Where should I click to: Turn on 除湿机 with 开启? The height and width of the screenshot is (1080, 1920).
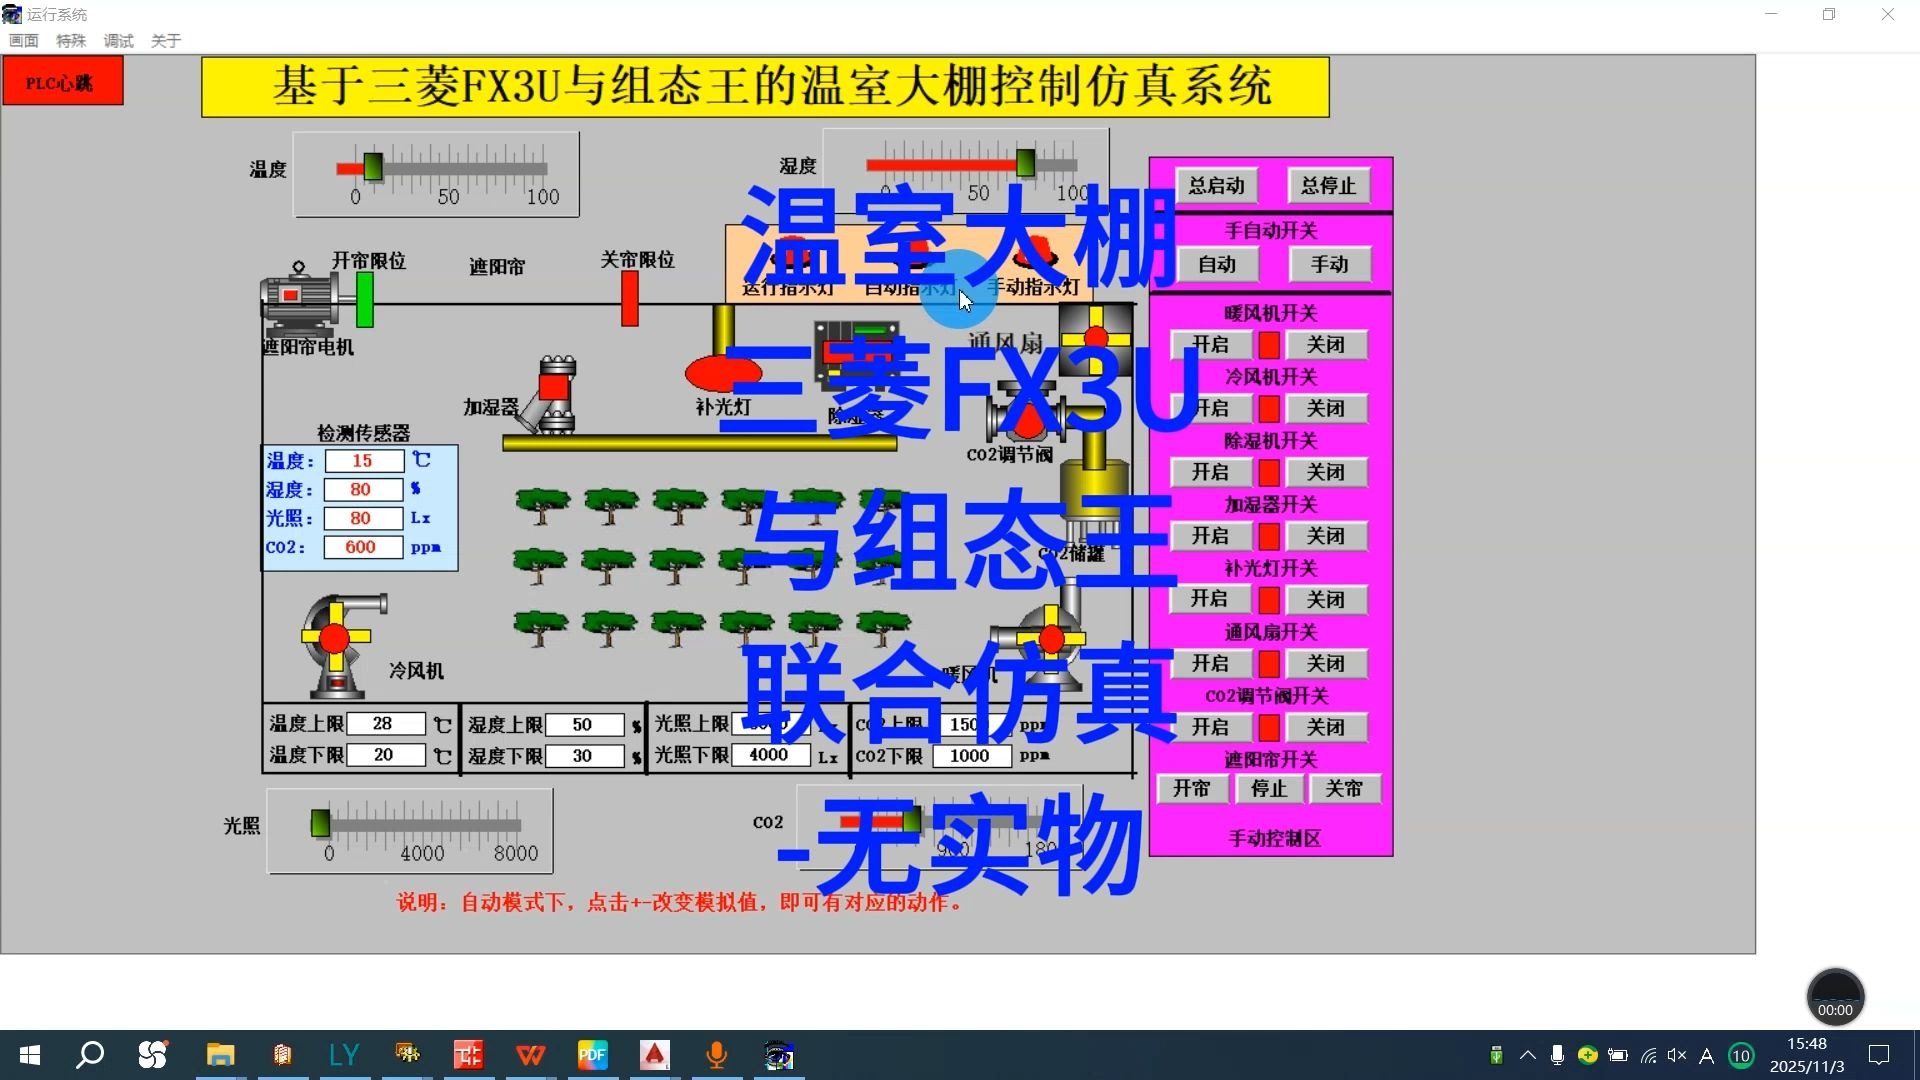1210,472
